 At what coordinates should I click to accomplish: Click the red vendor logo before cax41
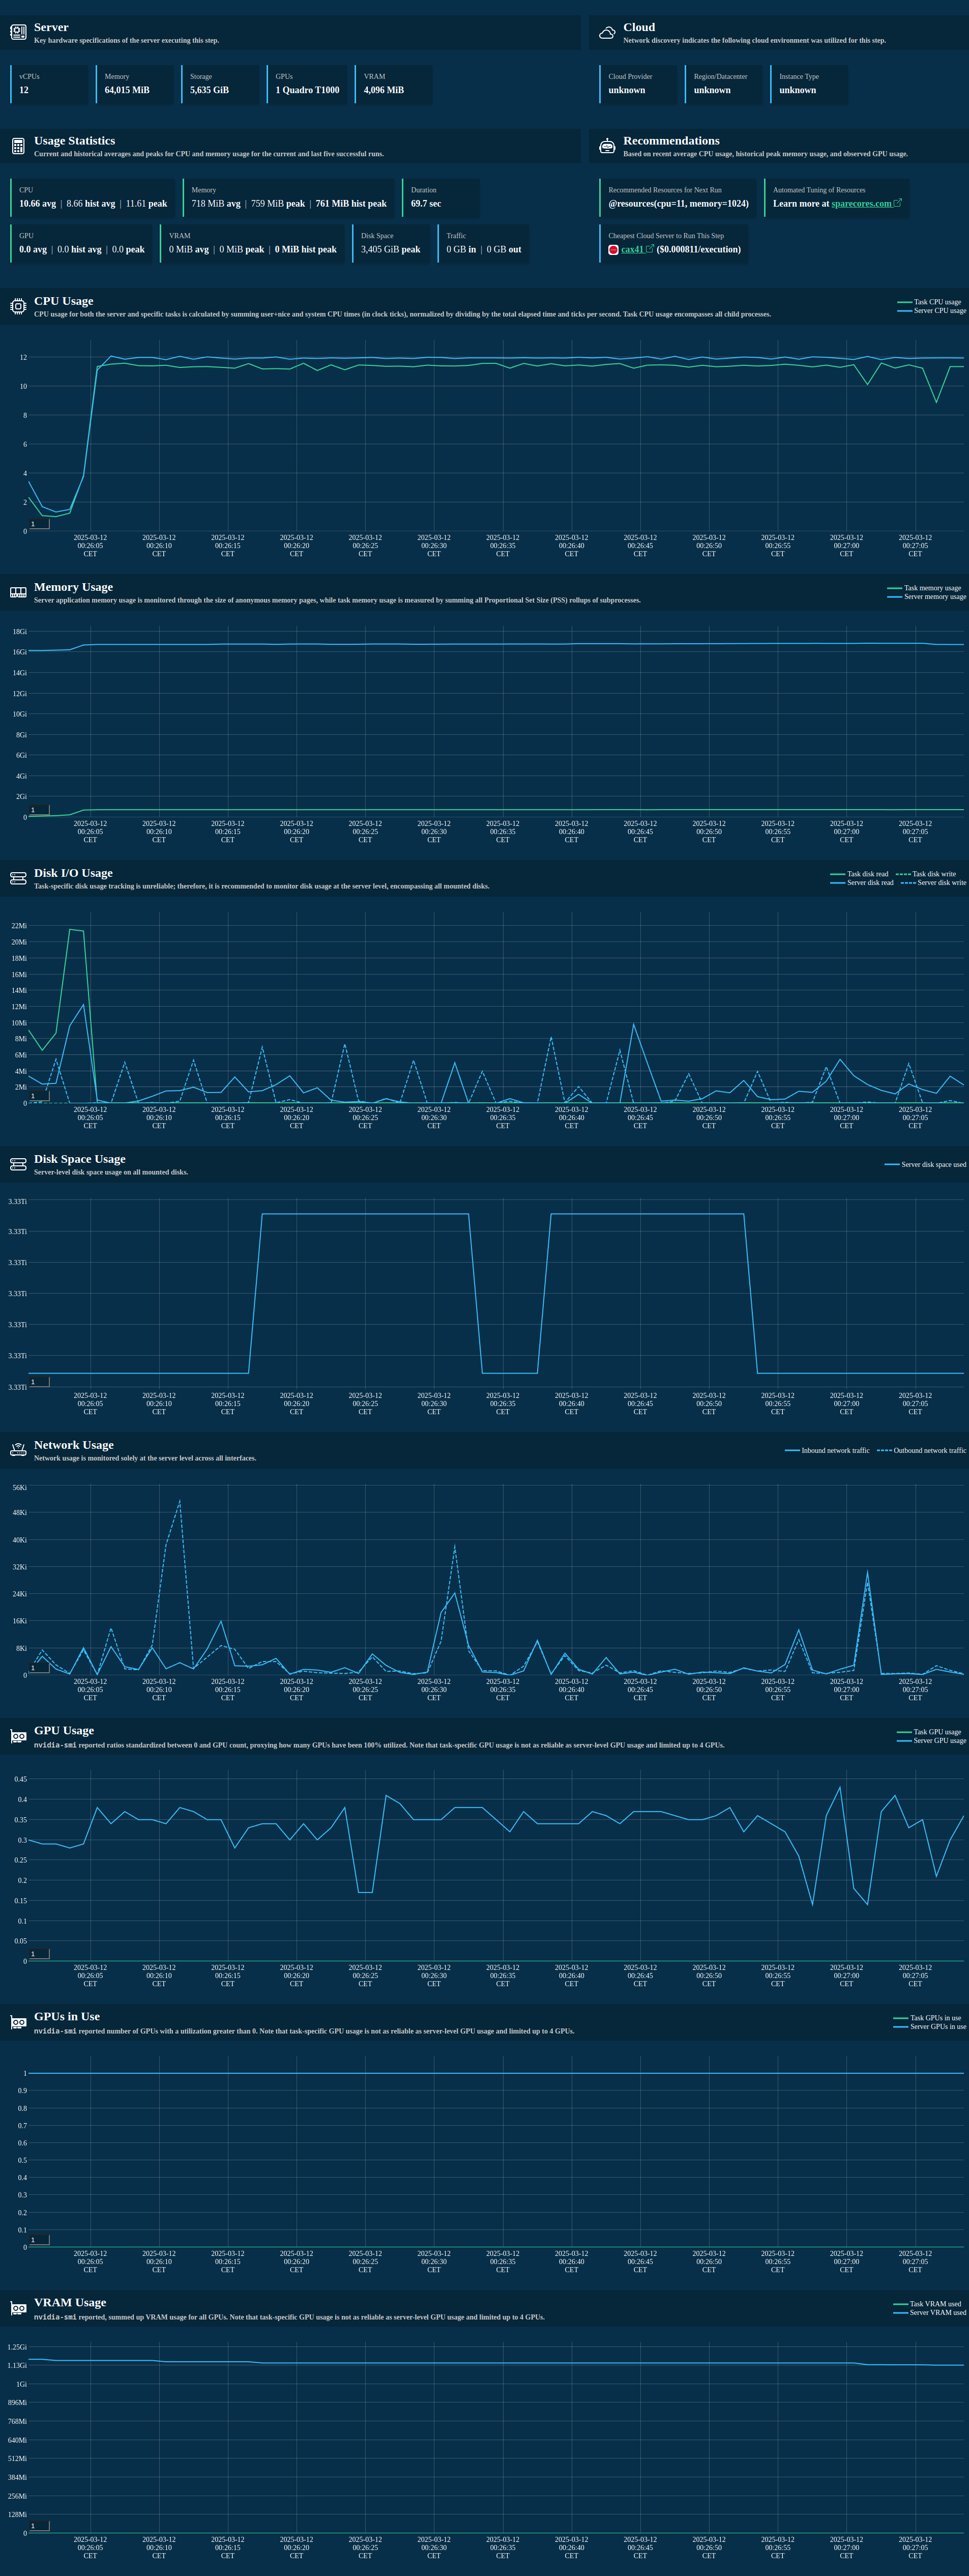point(613,250)
